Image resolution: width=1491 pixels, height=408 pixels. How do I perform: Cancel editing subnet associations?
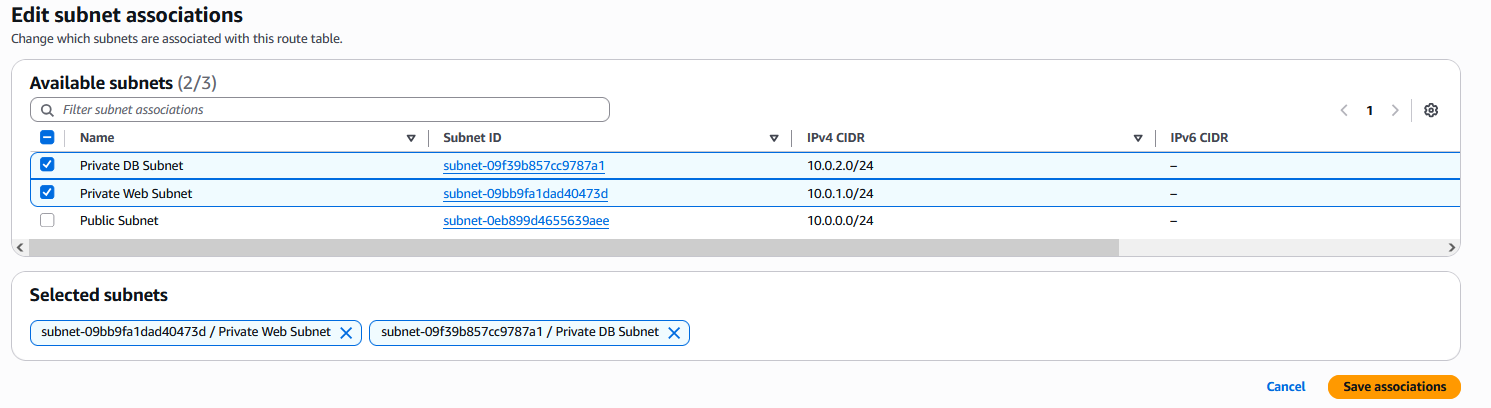click(1286, 387)
